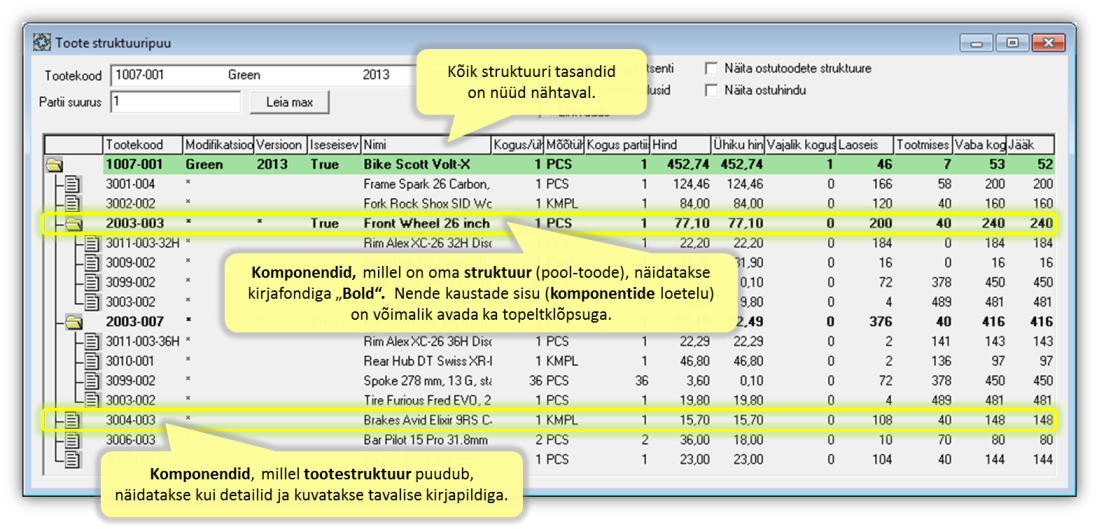Viewport: 1099px width, 529px height.
Task: Click name cell Bar Pilot 15 Pro 31.8mm
Action: (426, 440)
